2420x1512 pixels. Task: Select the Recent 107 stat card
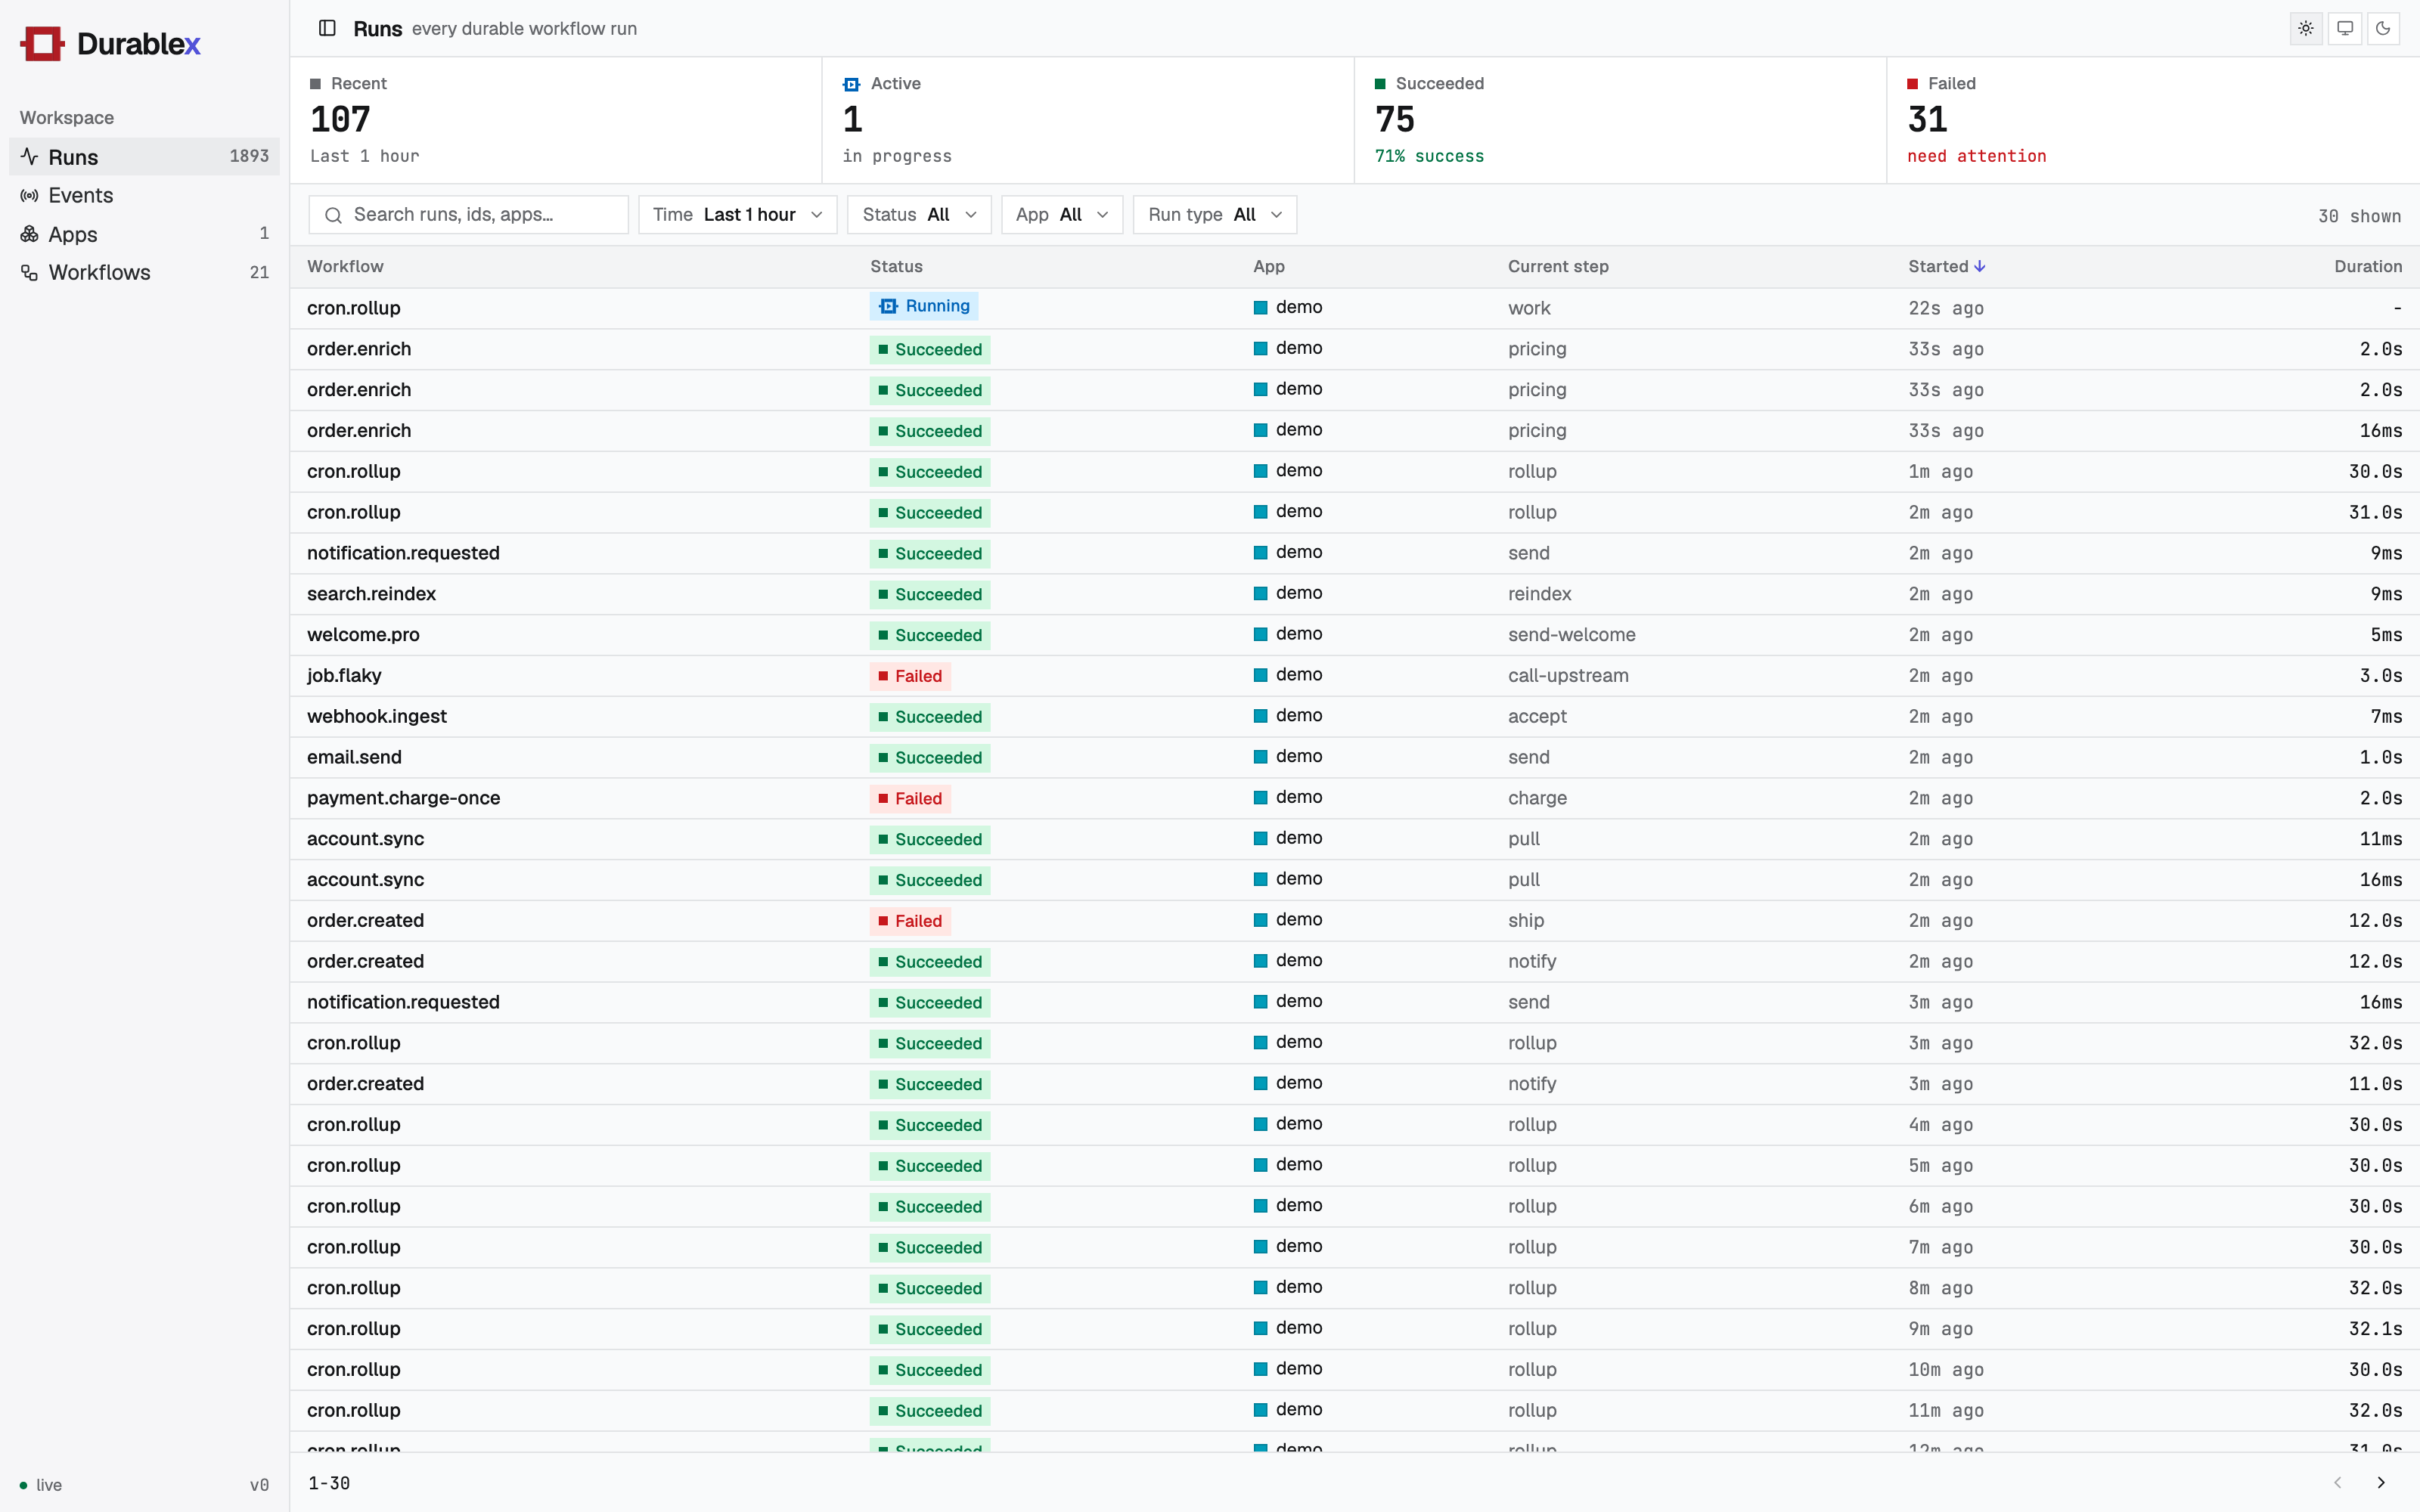(555, 120)
